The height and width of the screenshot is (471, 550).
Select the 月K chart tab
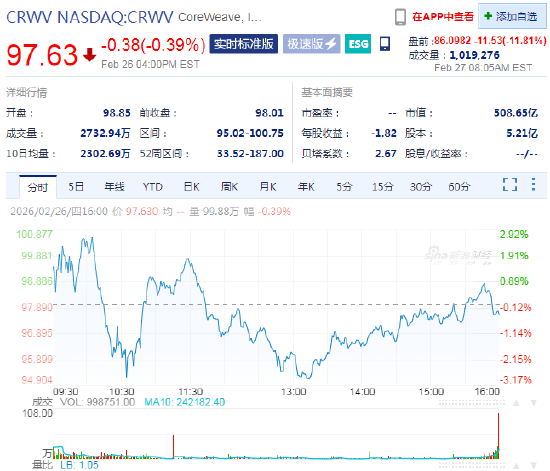coord(268,187)
